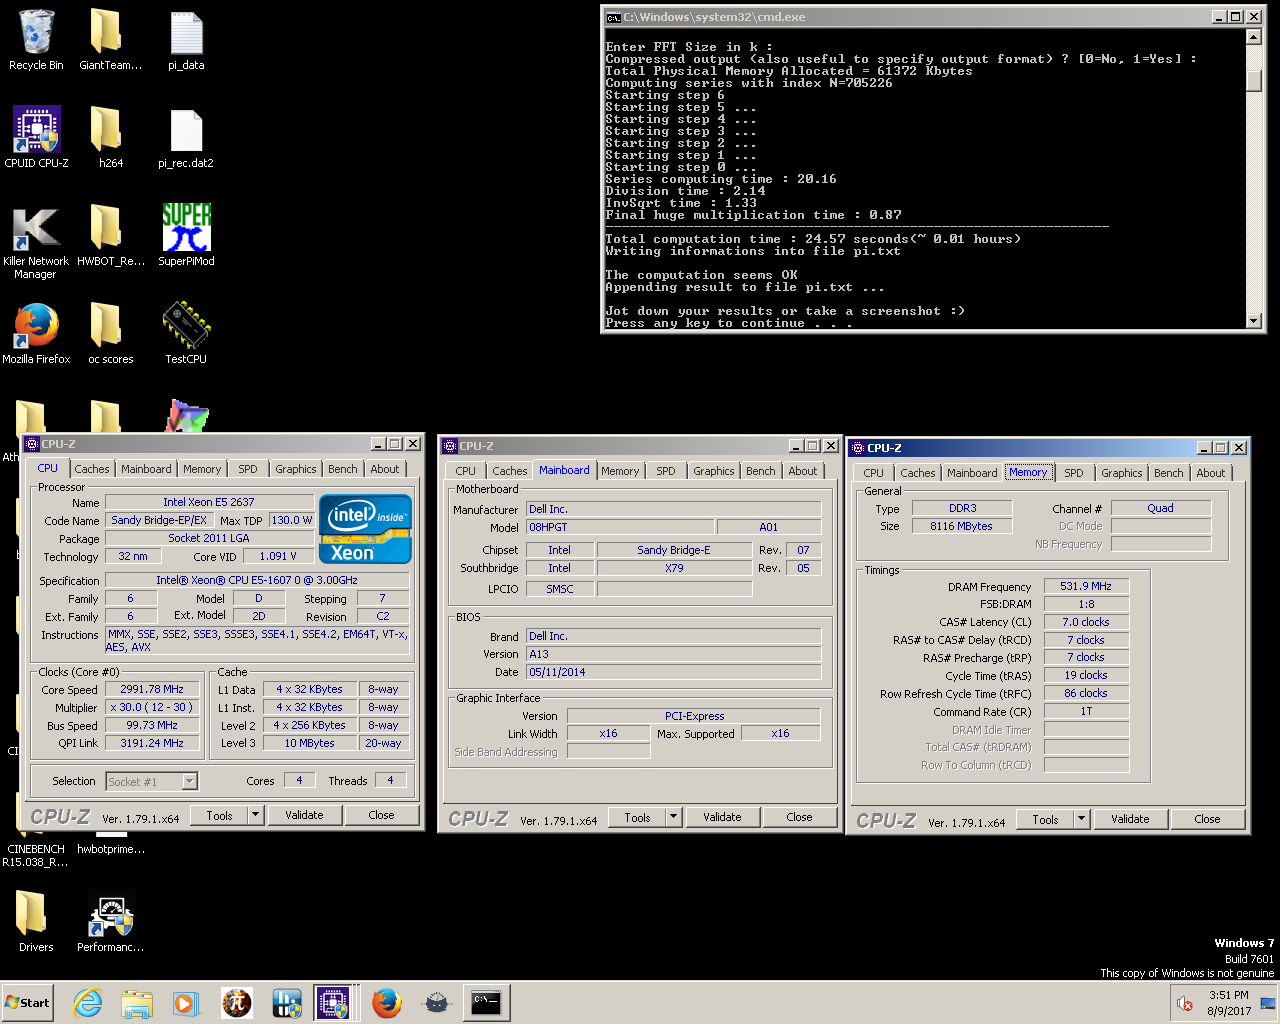Click BIOS date 05/11/2014 field
1280x1024 pixels.
[x=673, y=672]
